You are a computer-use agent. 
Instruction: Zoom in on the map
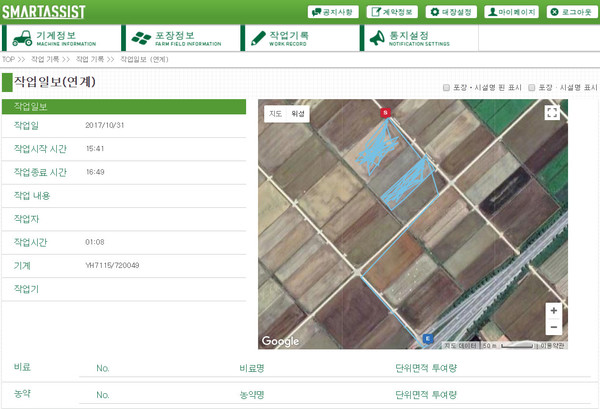pos(553,311)
